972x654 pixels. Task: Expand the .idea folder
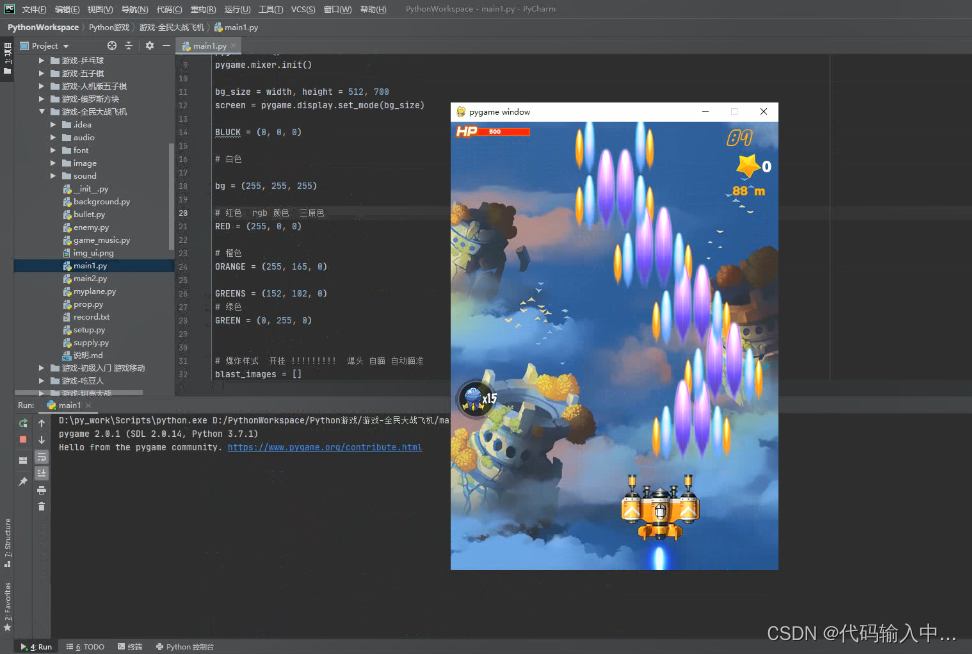point(53,125)
